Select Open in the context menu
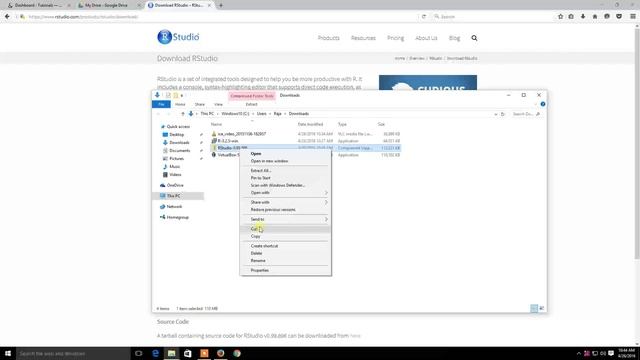 (285, 154)
